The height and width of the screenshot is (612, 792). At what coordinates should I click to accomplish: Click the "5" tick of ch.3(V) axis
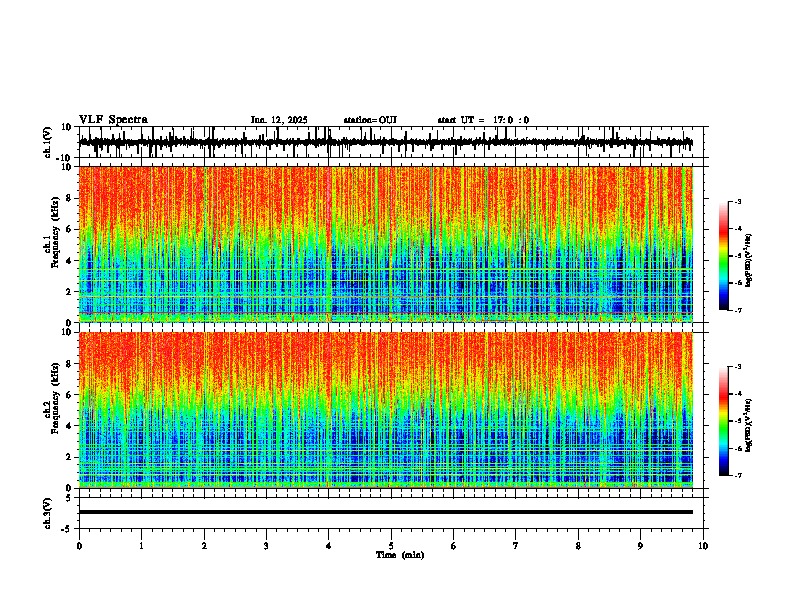coord(69,498)
